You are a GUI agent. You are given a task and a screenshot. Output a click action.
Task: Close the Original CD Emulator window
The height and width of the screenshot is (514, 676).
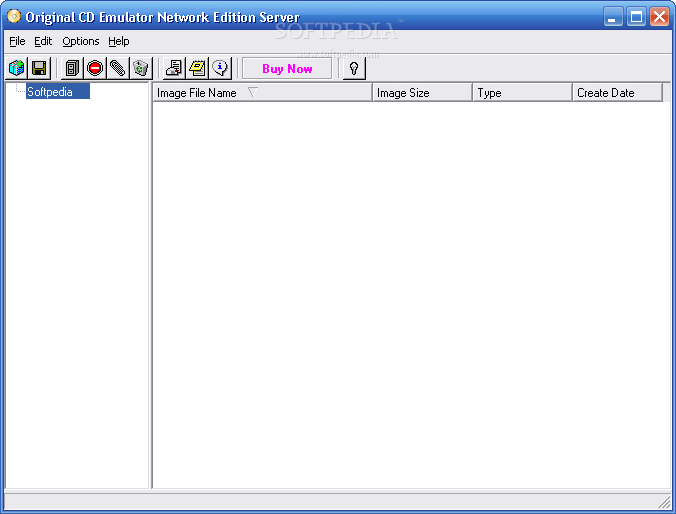click(660, 17)
